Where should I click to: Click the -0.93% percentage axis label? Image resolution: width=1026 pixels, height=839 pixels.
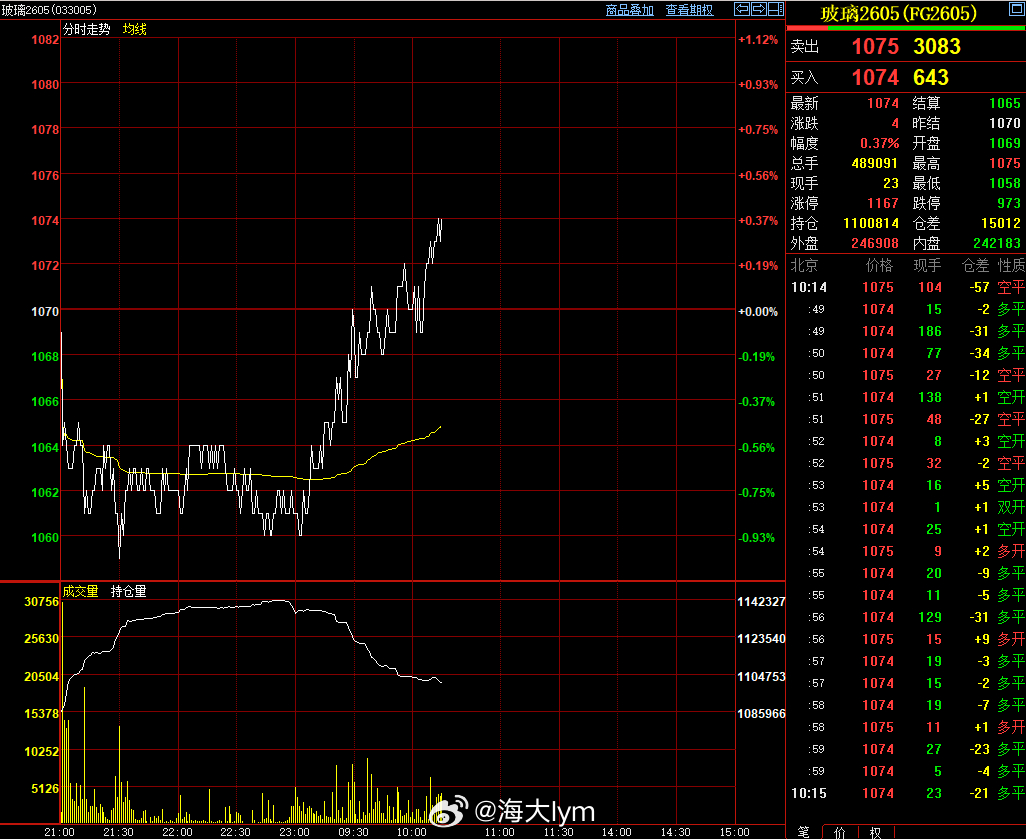coord(758,538)
